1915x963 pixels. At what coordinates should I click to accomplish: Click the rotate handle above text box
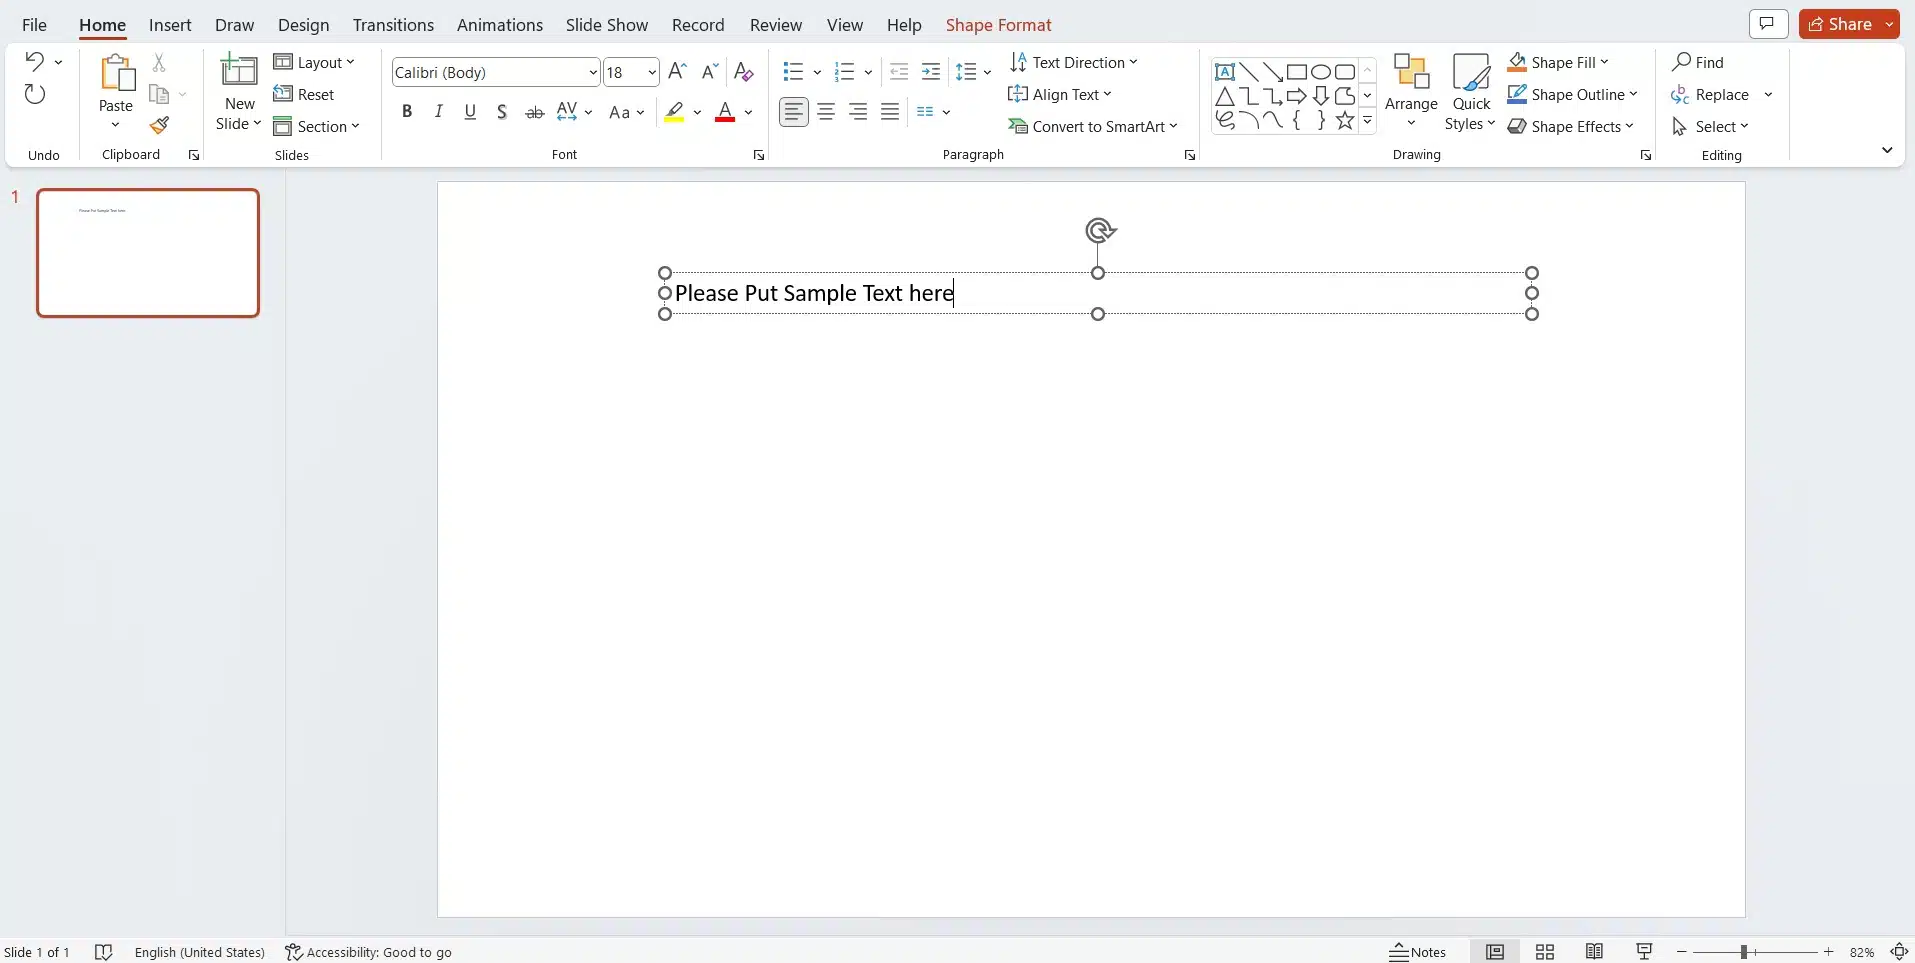(x=1099, y=231)
